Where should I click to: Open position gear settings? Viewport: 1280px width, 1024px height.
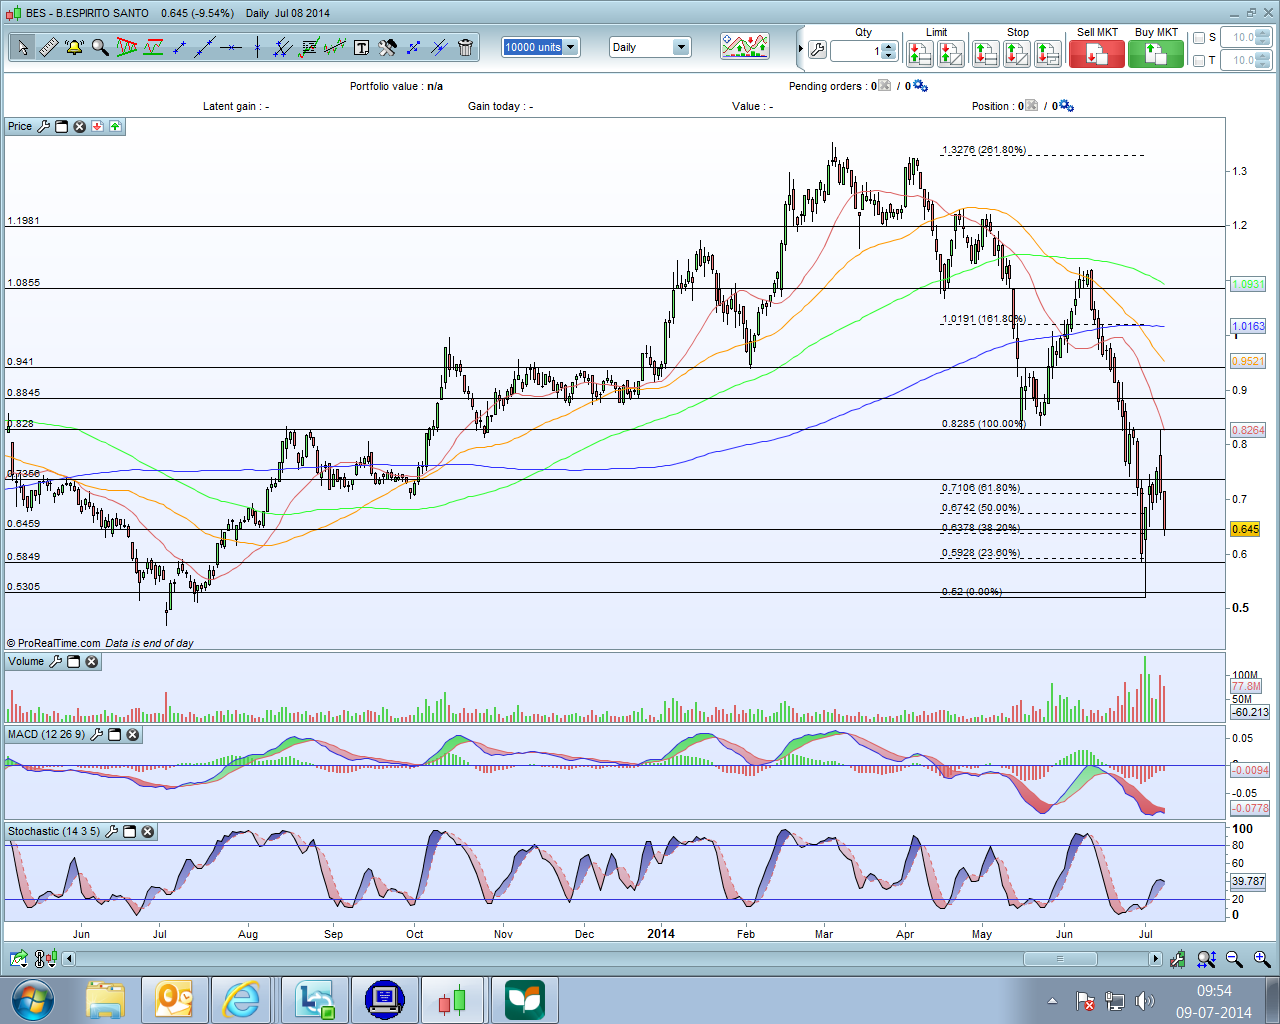[x=1066, y=106]
